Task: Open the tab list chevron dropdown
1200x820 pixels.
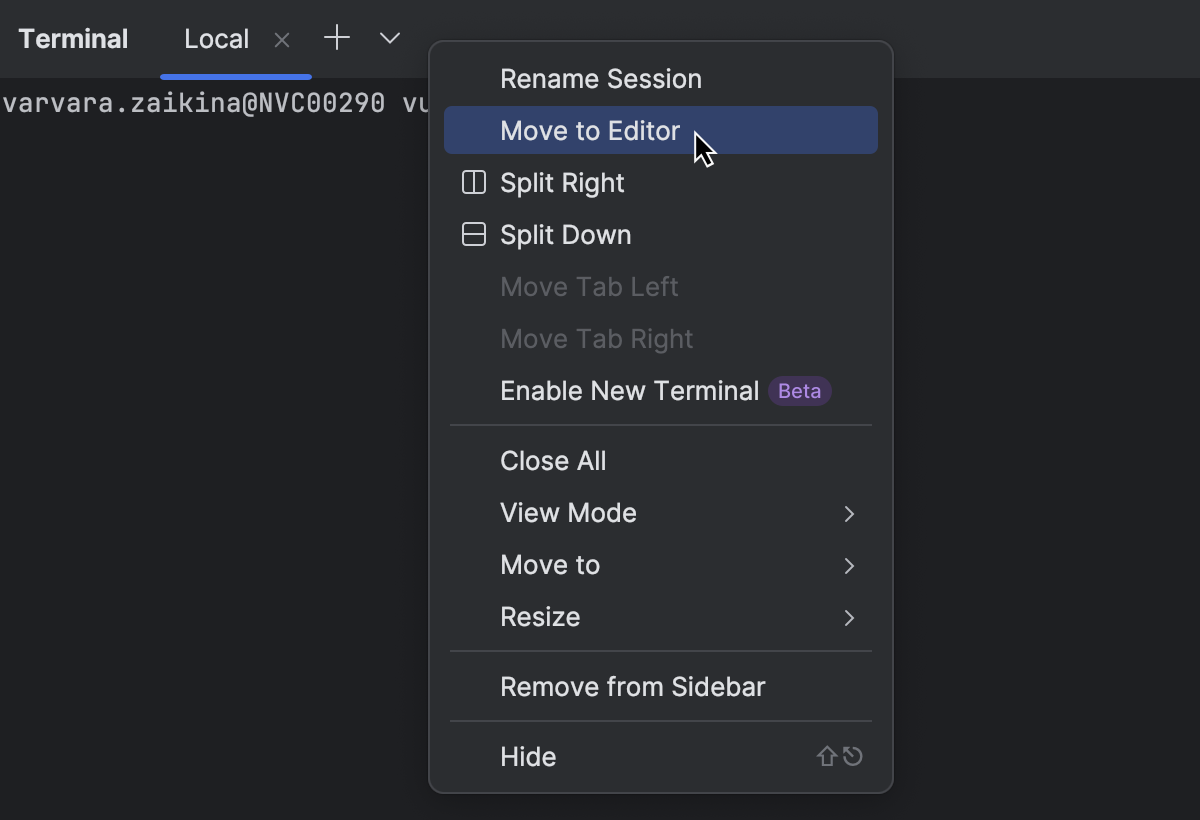Action: point(388,38)
